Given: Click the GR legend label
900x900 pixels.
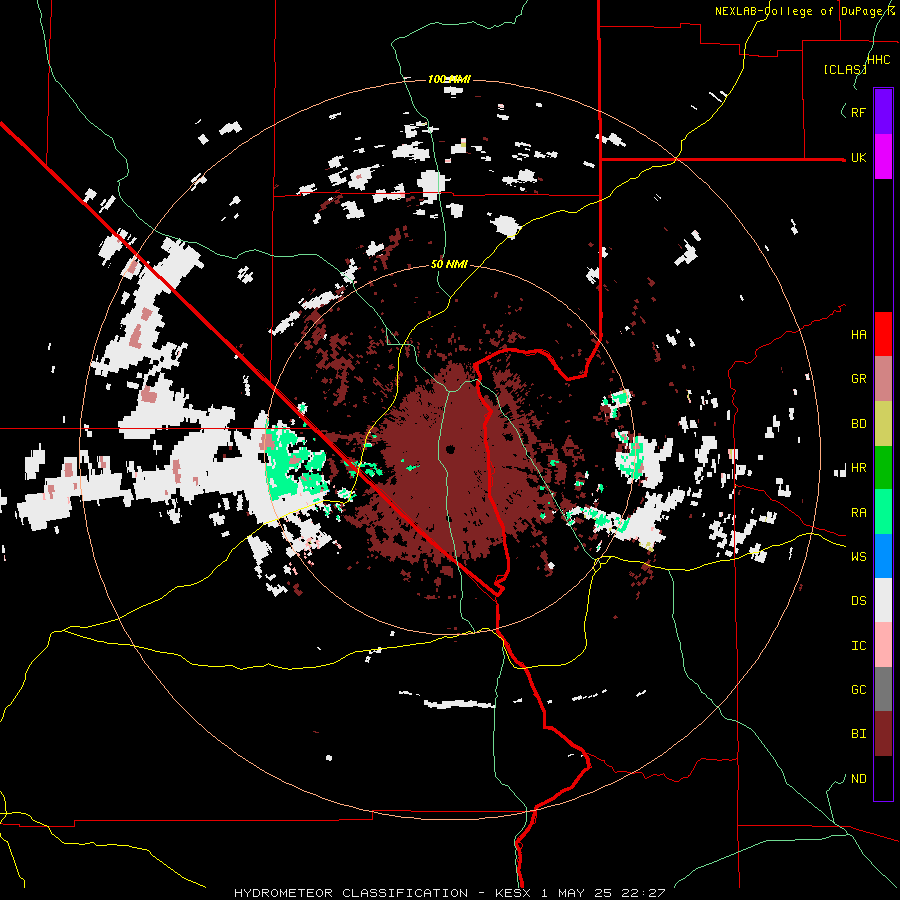Looking at the screenshot, I should click(858, 379).
